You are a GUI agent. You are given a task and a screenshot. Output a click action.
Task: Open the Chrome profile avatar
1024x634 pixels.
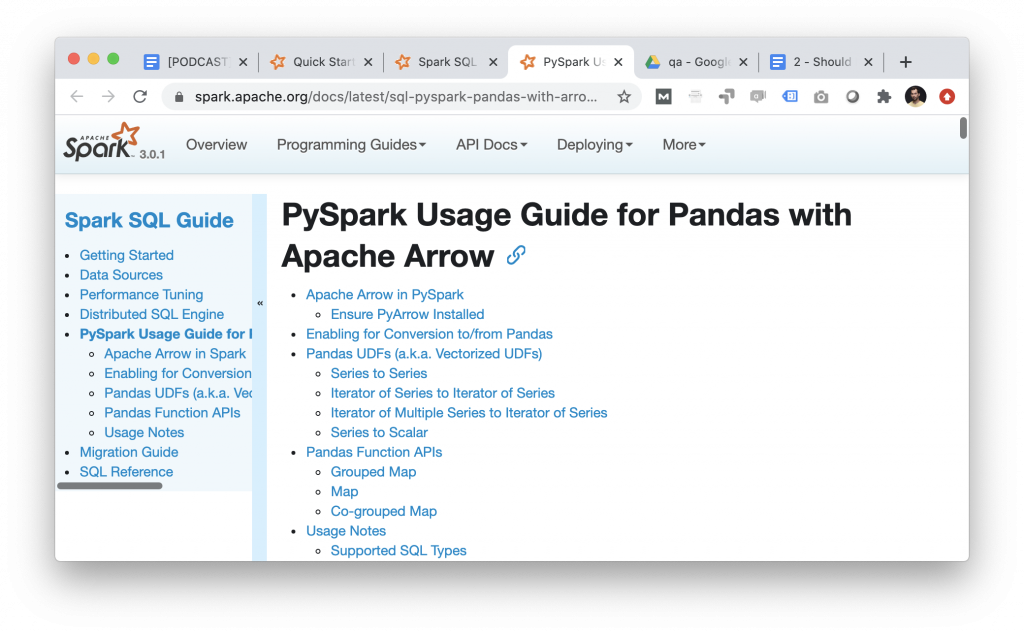pos(915,97)
